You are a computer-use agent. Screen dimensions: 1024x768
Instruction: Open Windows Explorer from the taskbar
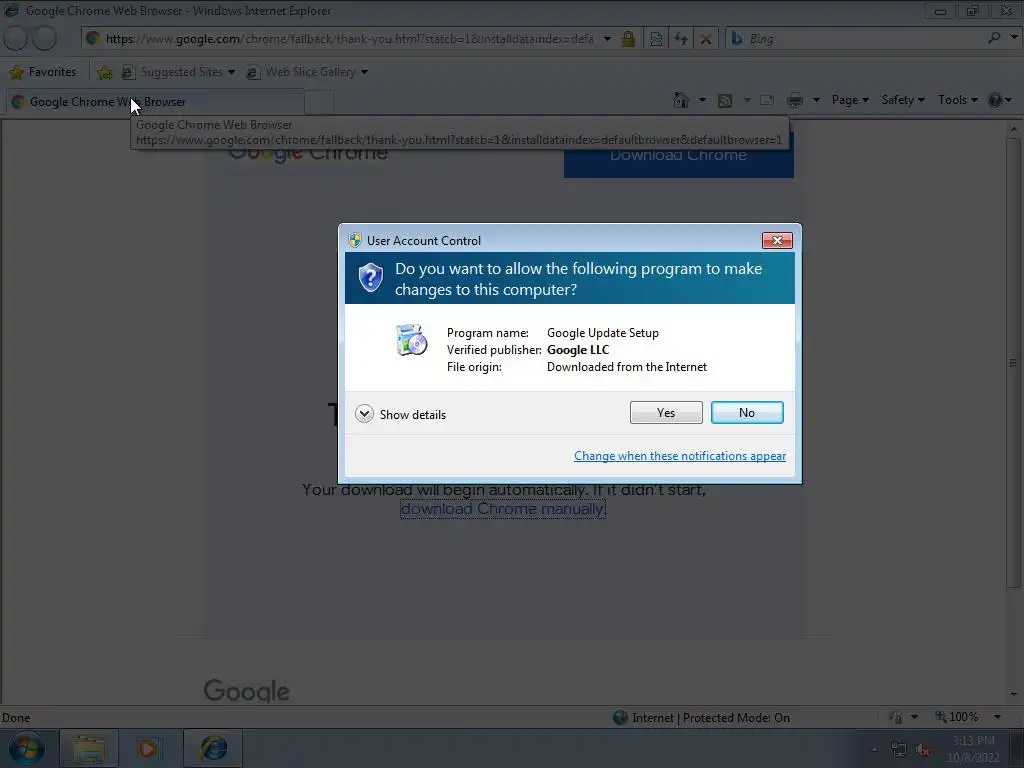tap(89, 748)
